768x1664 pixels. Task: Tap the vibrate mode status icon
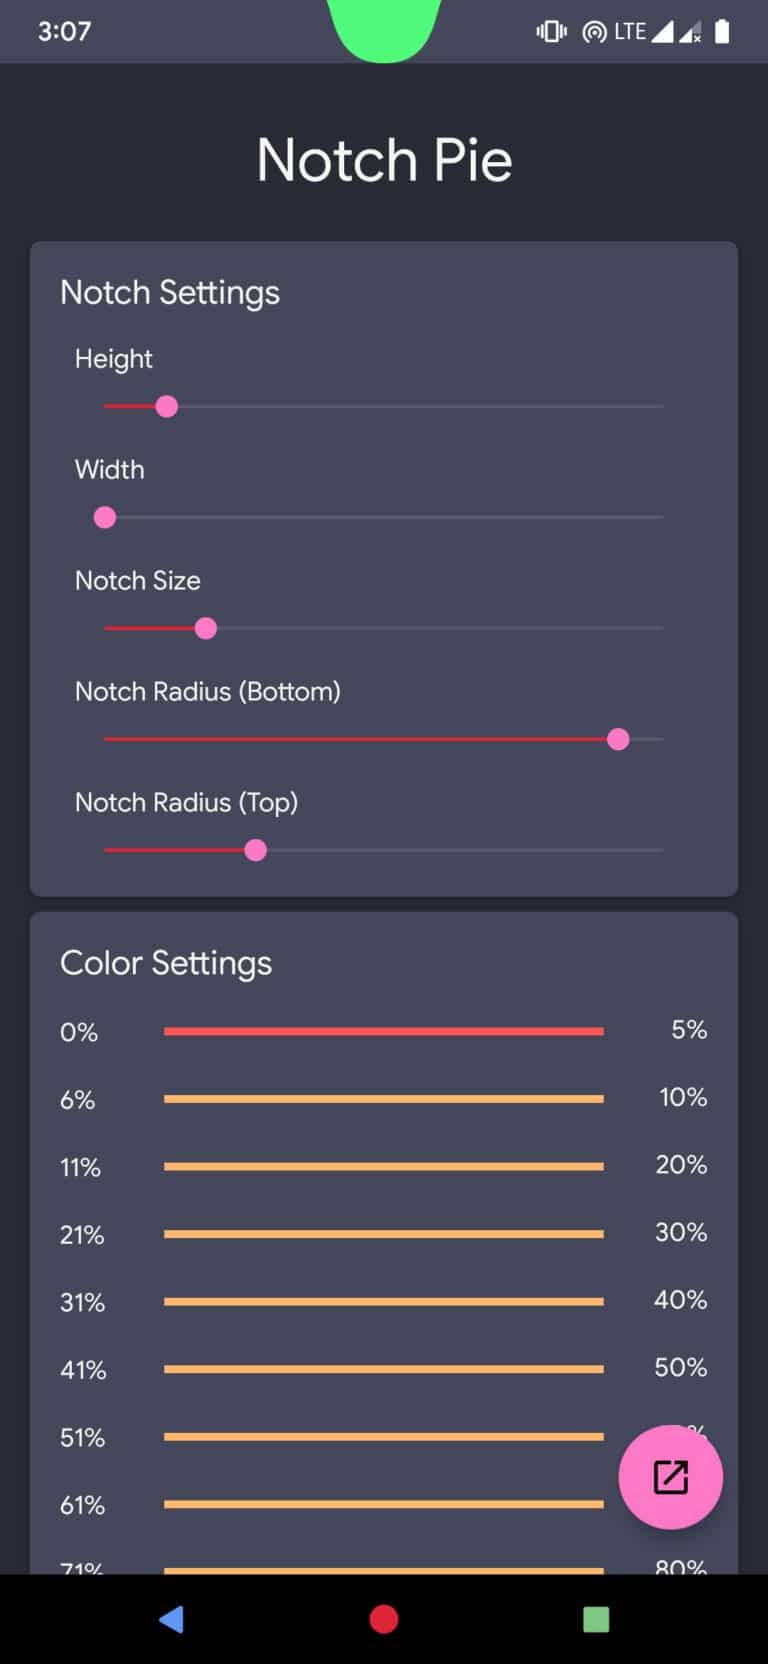(x=551, y=32)
